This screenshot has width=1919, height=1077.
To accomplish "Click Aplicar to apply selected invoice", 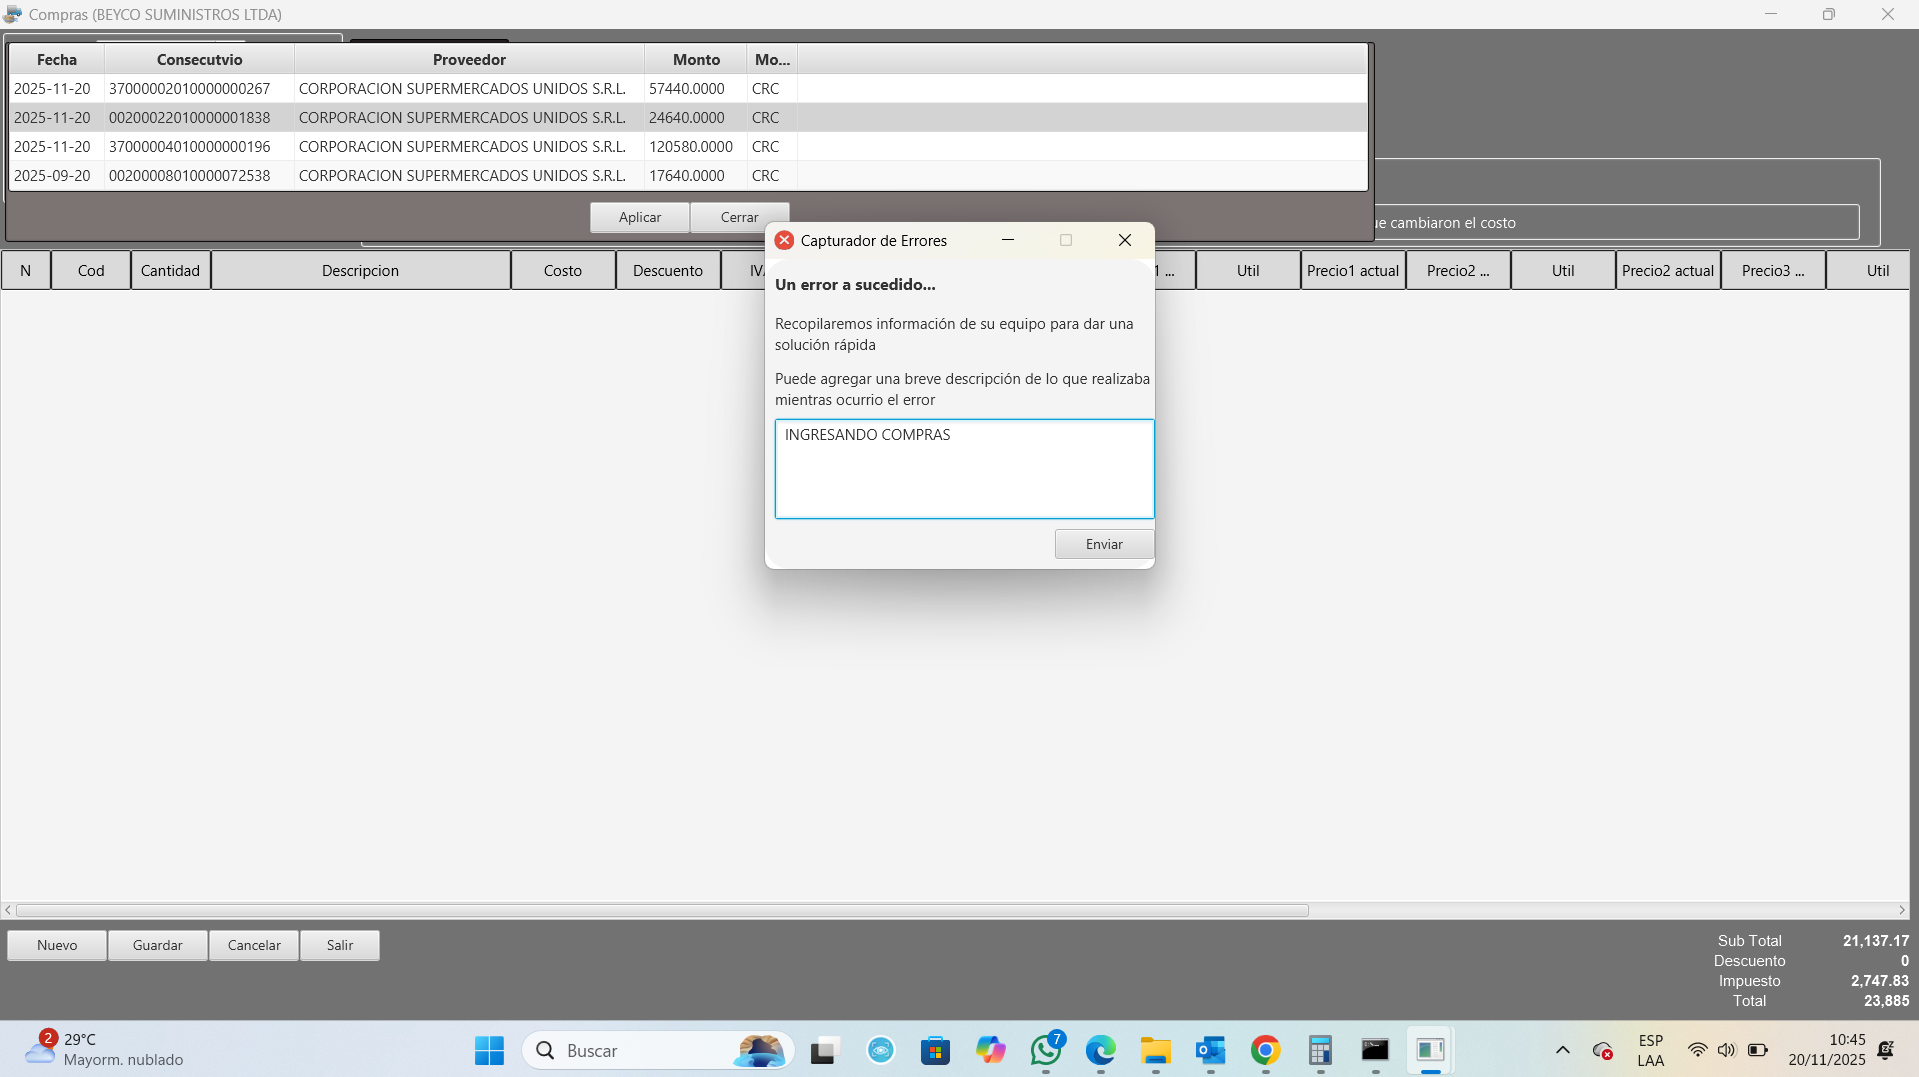I will [x=639, y=217].
